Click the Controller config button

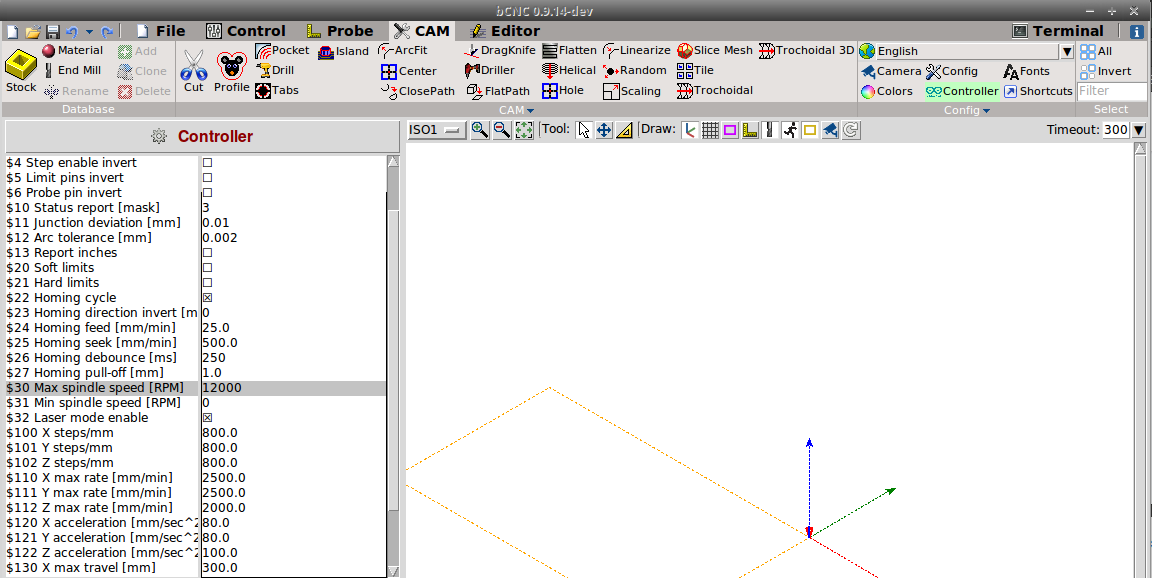click(x=961, y=91)
